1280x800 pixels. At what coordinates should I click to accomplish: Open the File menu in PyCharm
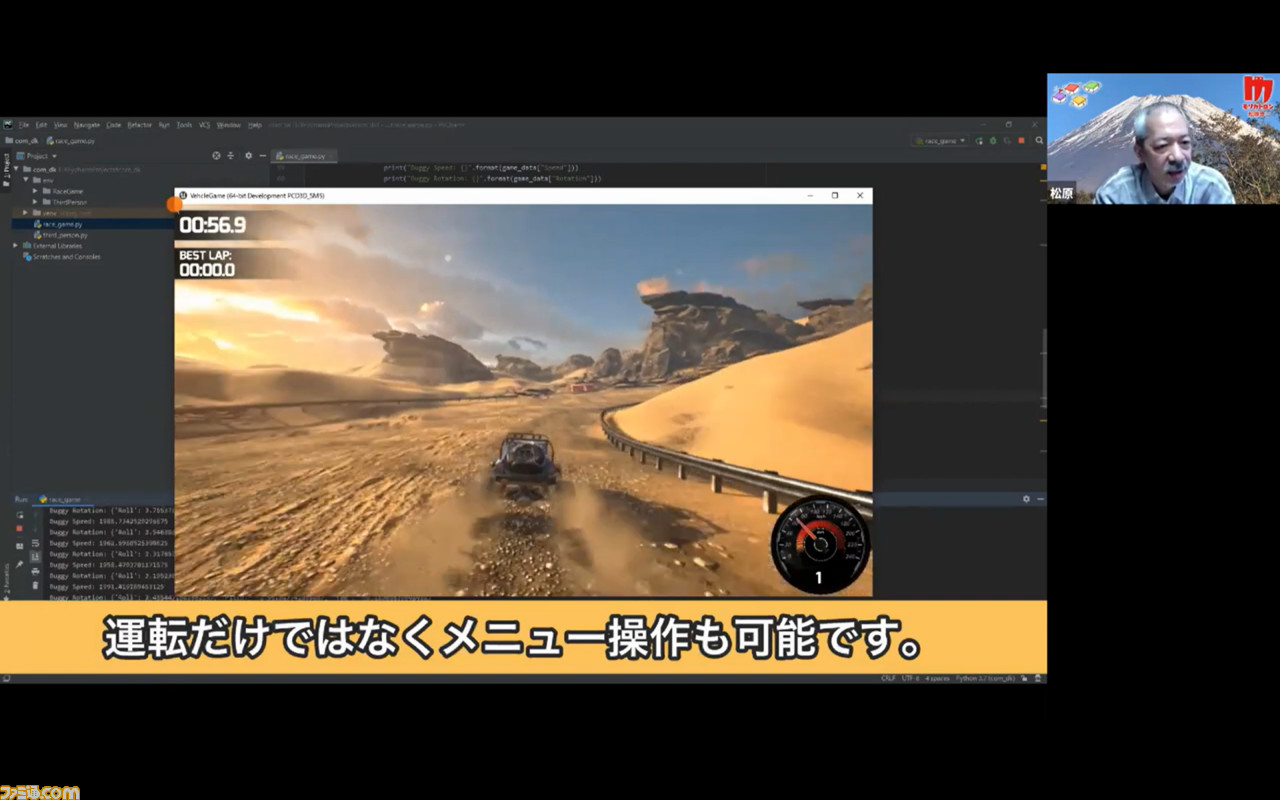24,125
